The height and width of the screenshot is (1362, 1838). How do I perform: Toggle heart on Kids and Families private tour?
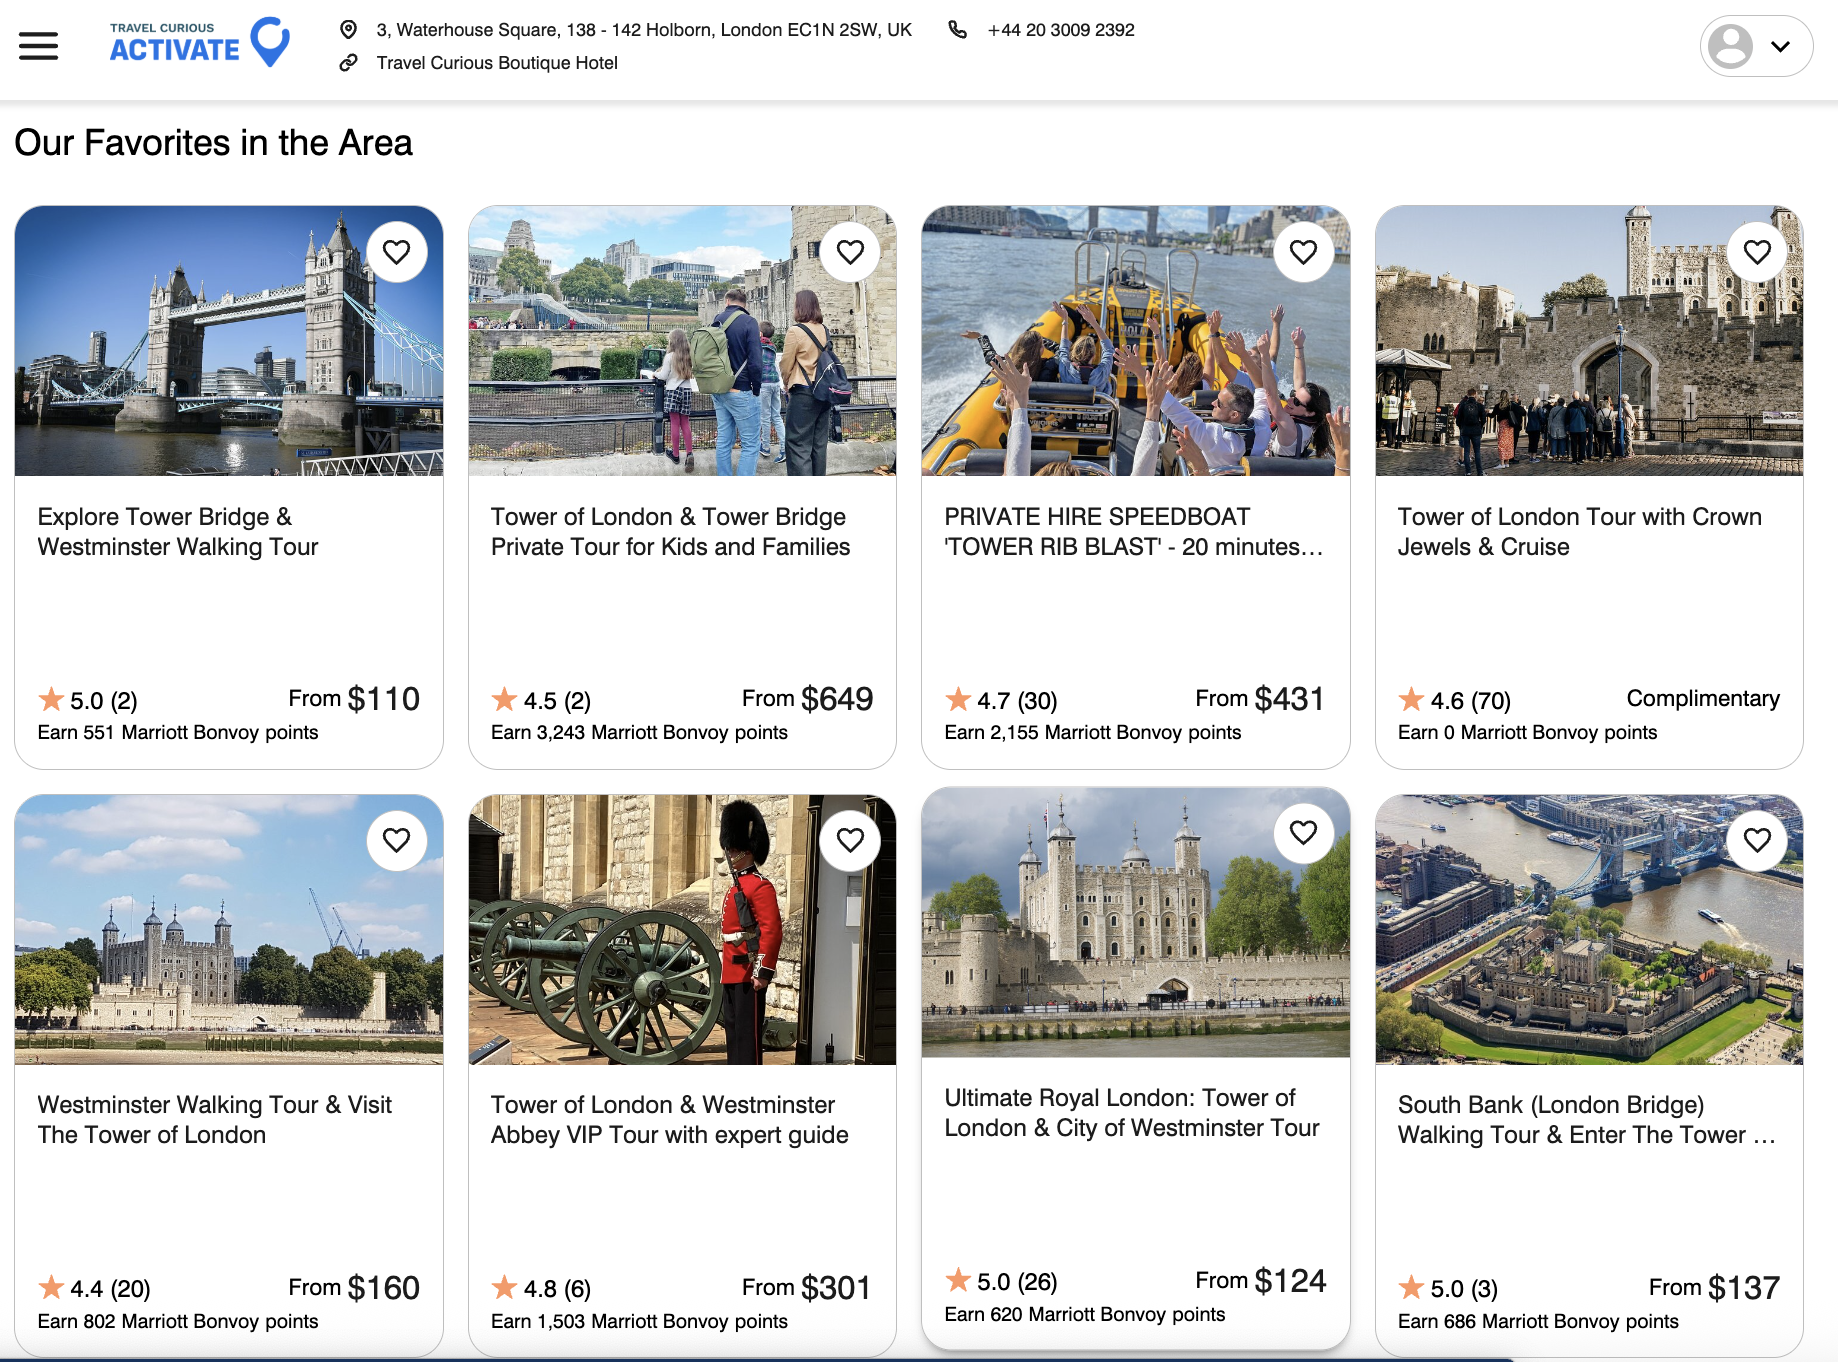click(x=850, y=252)
